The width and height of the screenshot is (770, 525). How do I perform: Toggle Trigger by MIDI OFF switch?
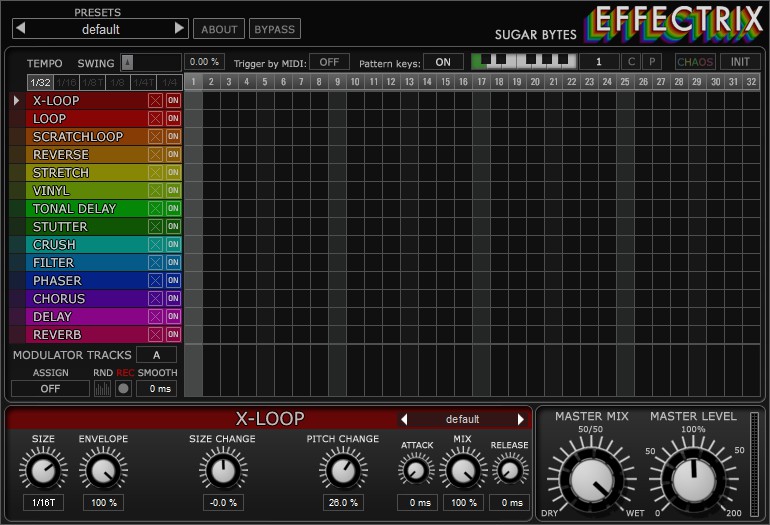pos(329,62)
